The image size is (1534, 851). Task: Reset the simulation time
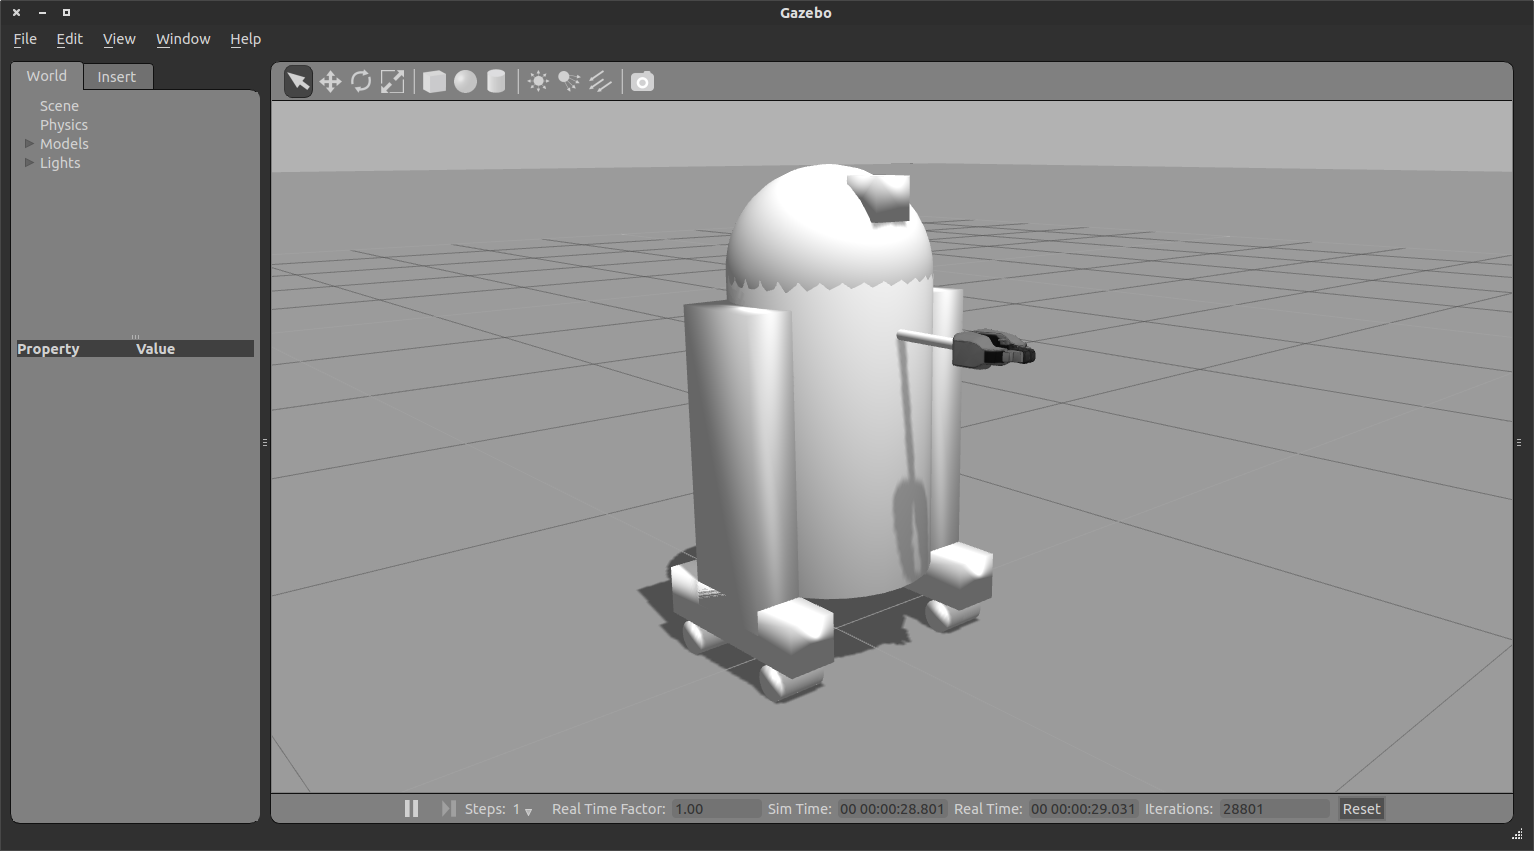[1361, 809]
